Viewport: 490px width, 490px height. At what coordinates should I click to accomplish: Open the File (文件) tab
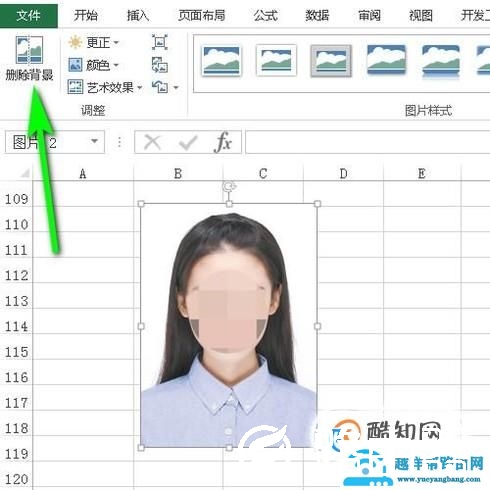pyautogui.click(x=28, y=15)
